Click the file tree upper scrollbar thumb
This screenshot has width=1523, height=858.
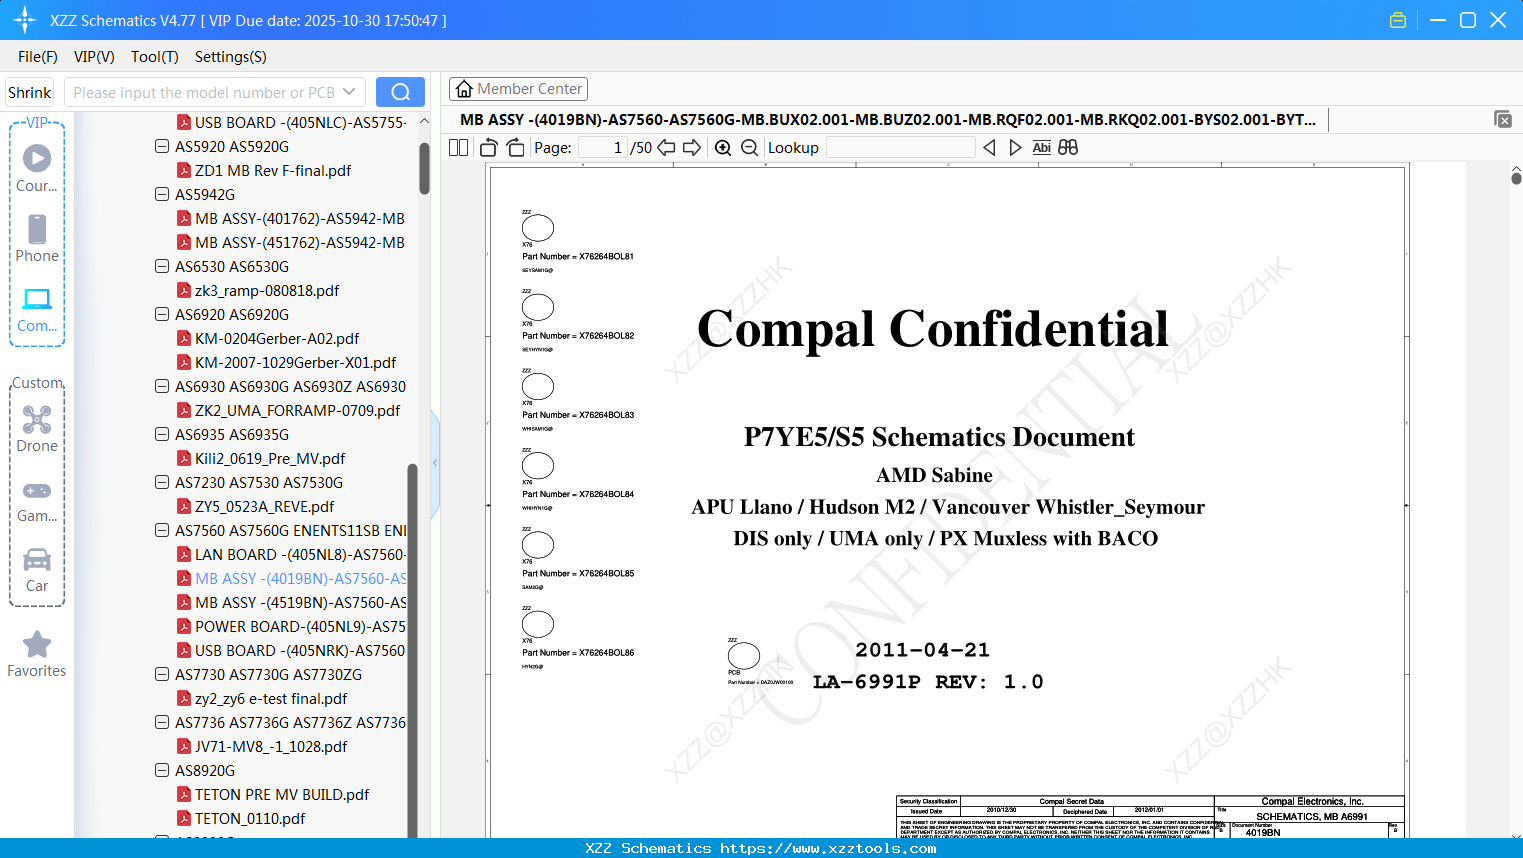coord(424,168)
